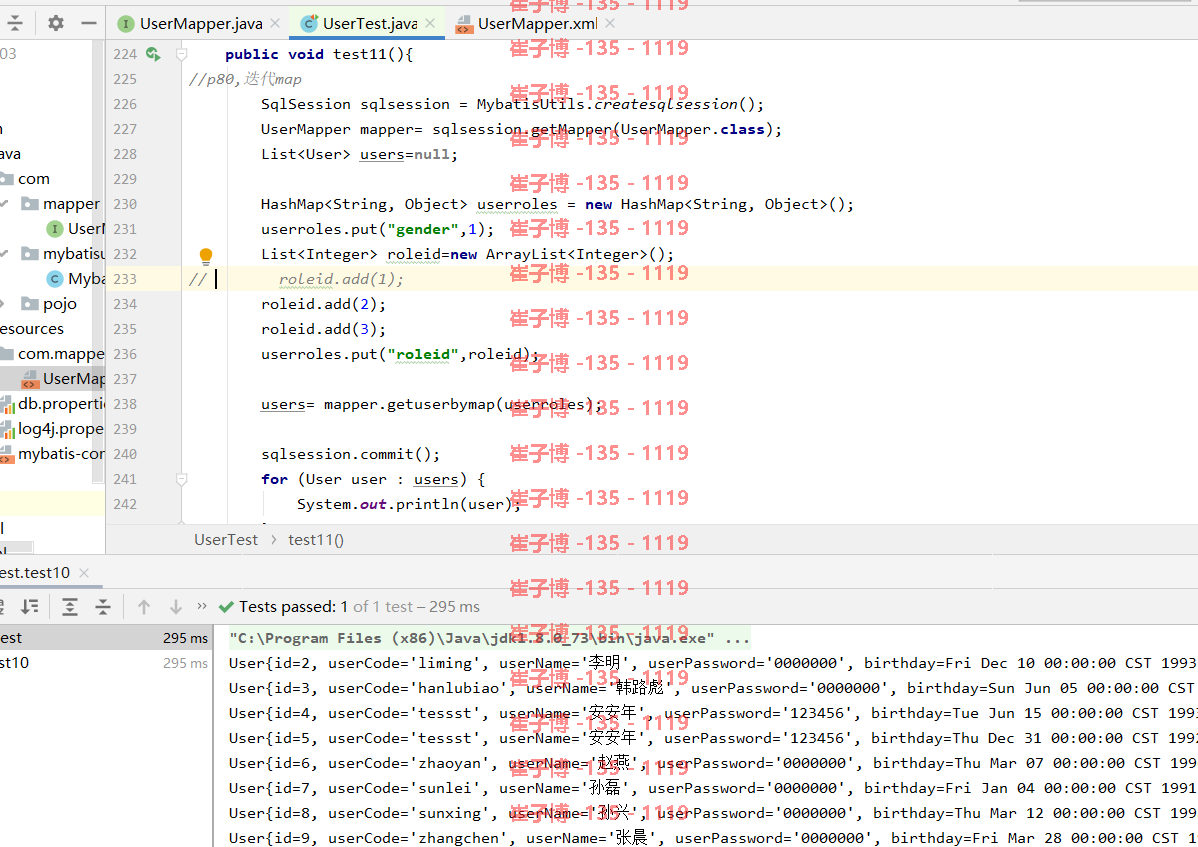Open the UserMapper xml file in tree
The height and width of the screenshot is (847, 1198).
coord(63,379)
